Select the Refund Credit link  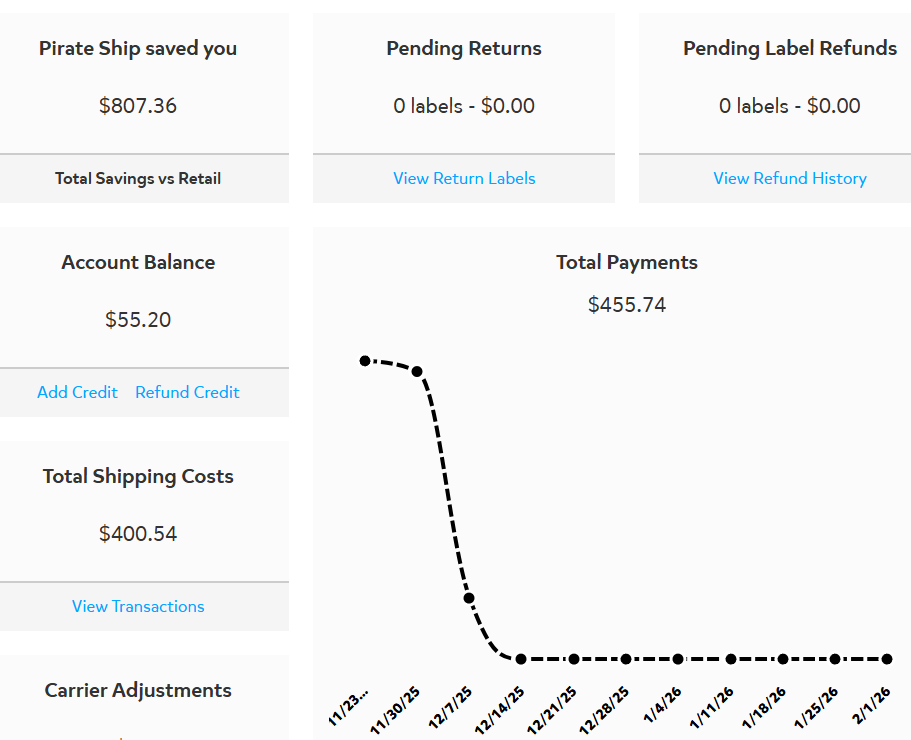point(187,393)
